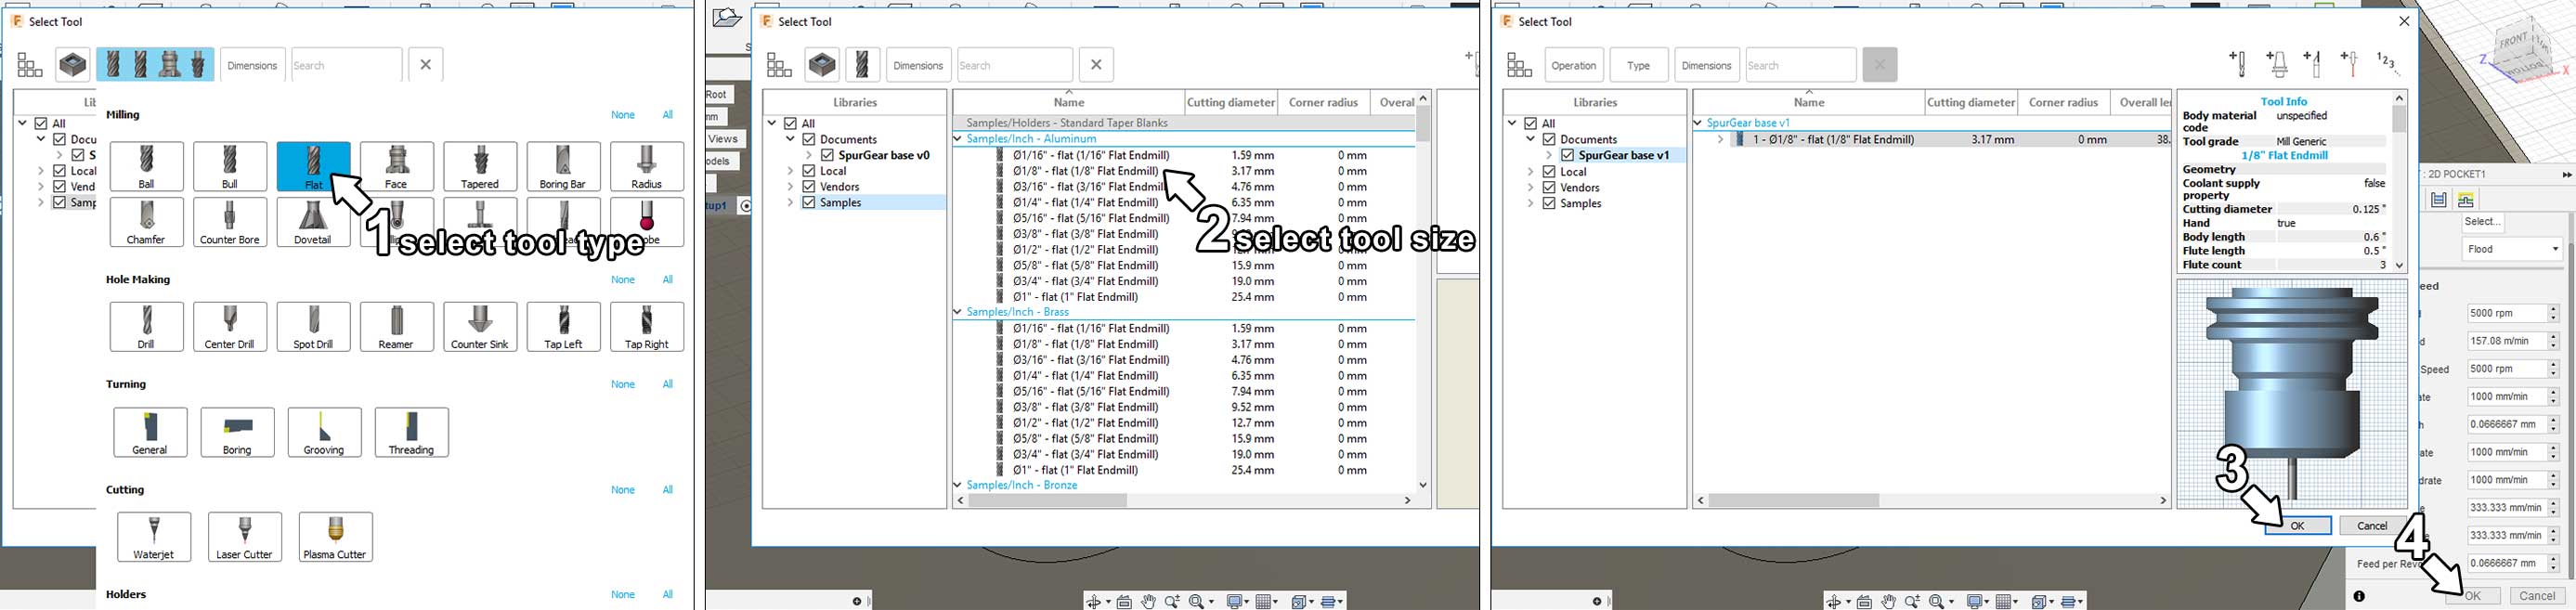Click the Search field in the middle dialog
This screenshot has height=610, width=2576.
point(1014,65)
